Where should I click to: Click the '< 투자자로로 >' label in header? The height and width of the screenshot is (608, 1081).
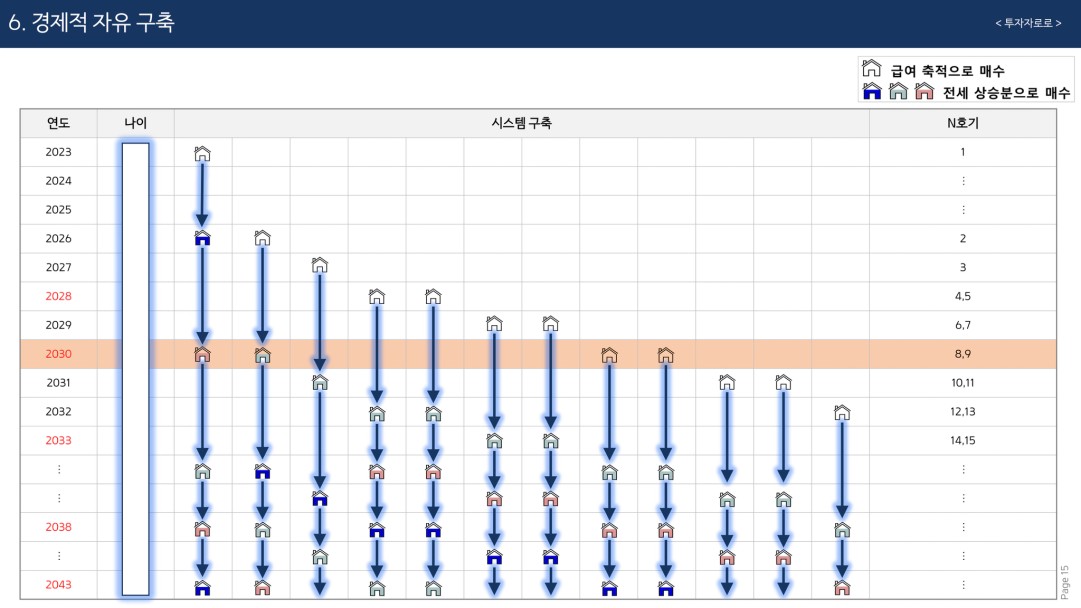point(1028,23)
